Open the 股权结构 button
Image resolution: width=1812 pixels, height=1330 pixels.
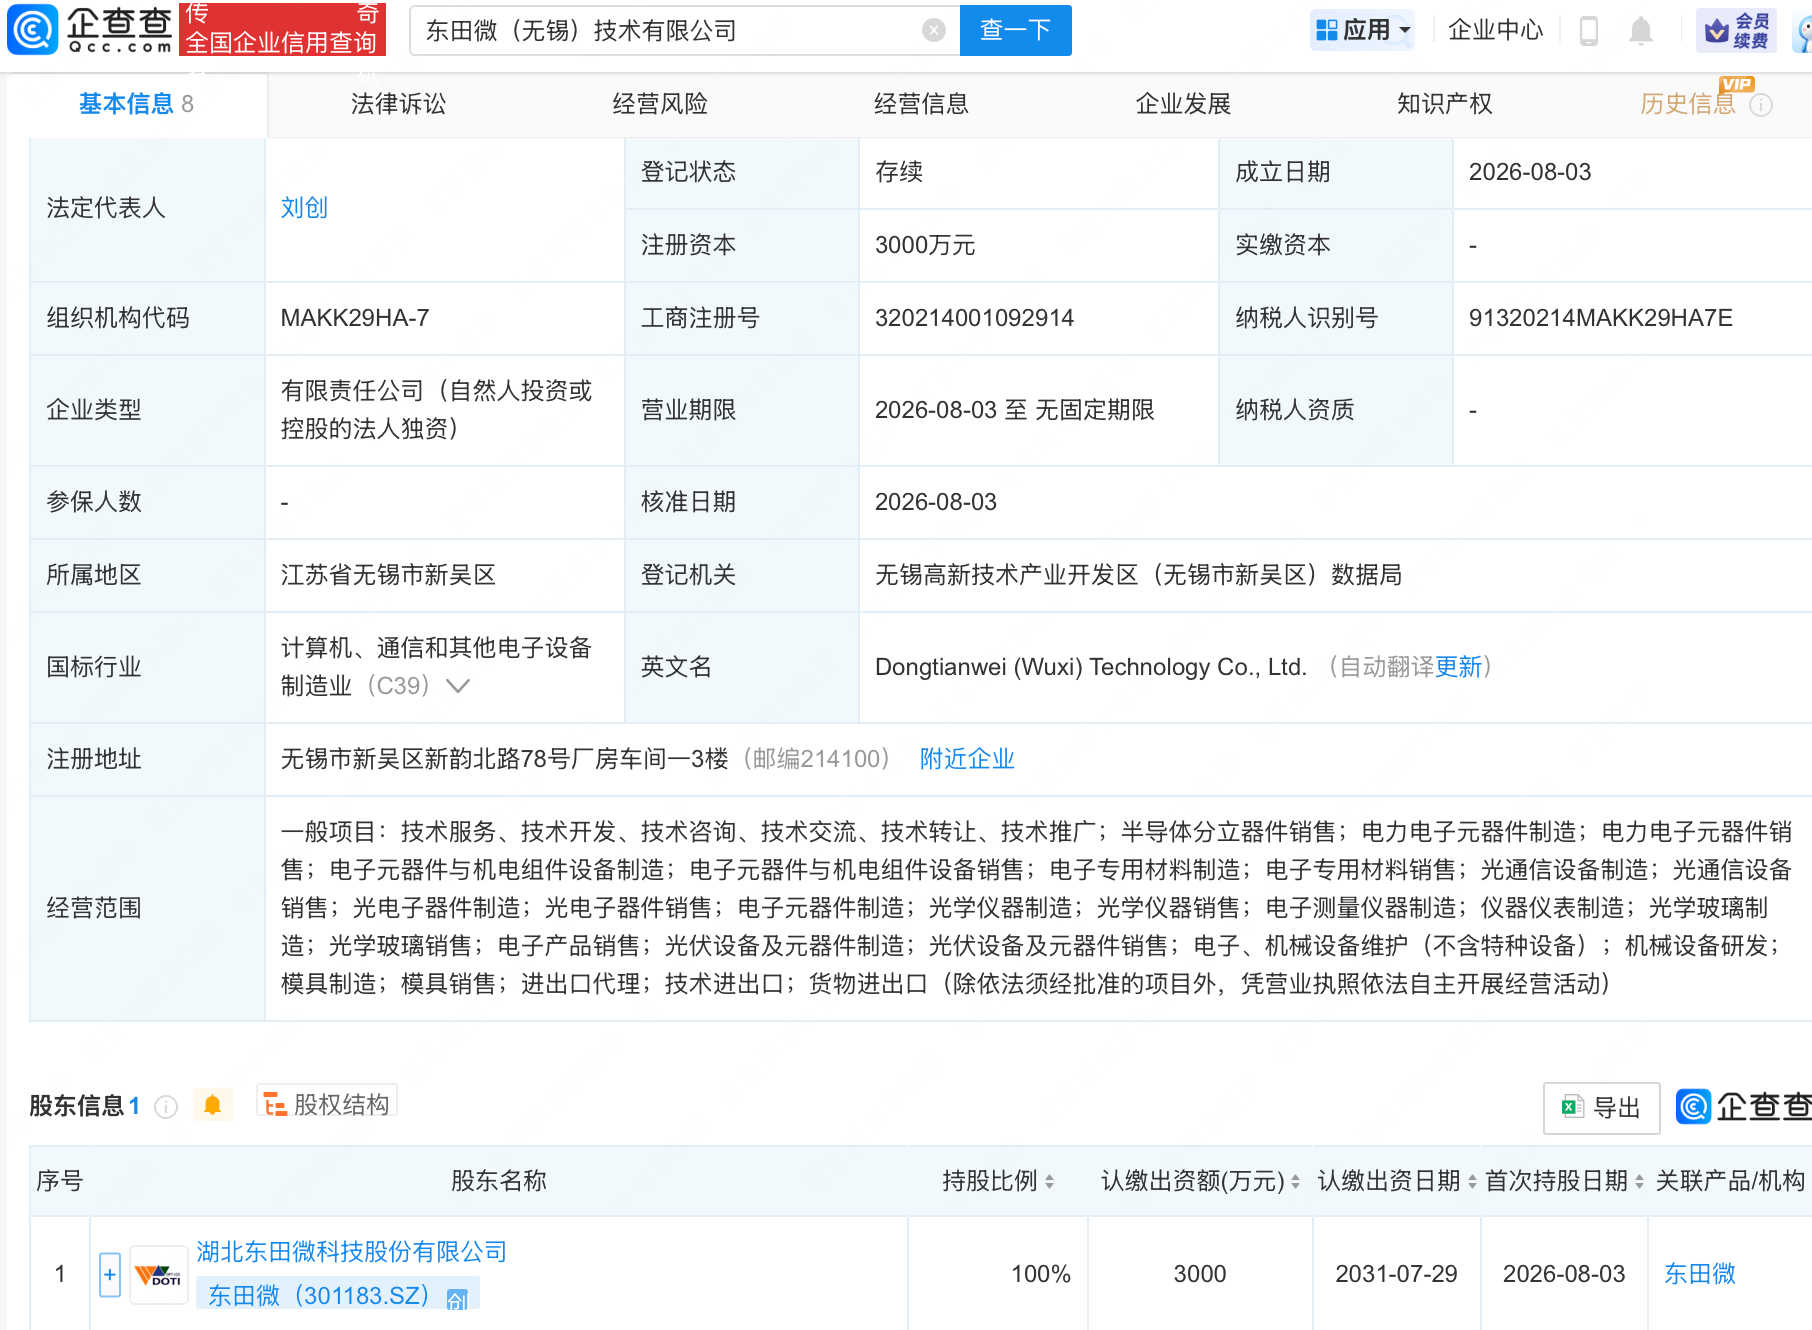[326, 1104]
